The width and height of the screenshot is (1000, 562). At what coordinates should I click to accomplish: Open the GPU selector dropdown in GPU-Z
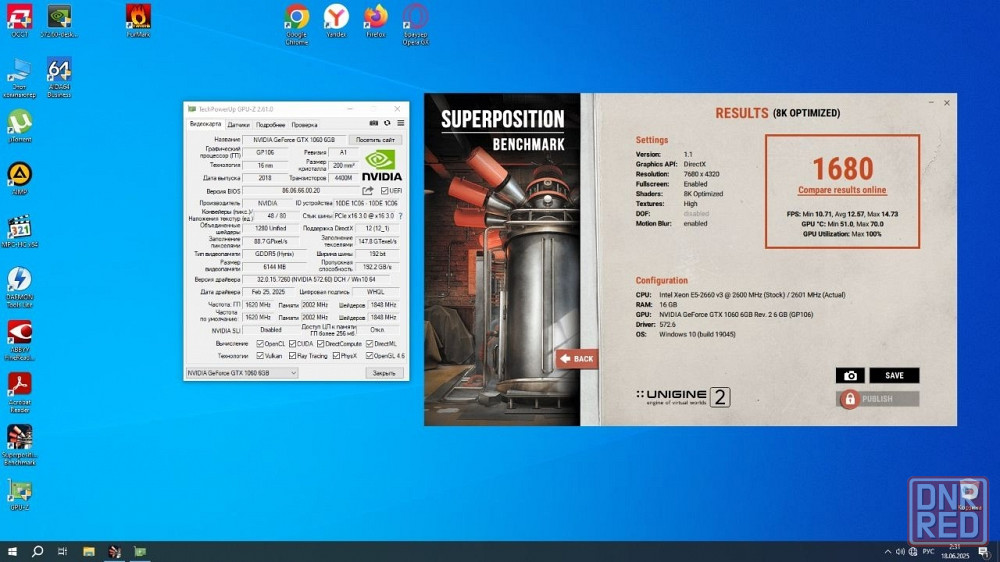tap(242, 373)
